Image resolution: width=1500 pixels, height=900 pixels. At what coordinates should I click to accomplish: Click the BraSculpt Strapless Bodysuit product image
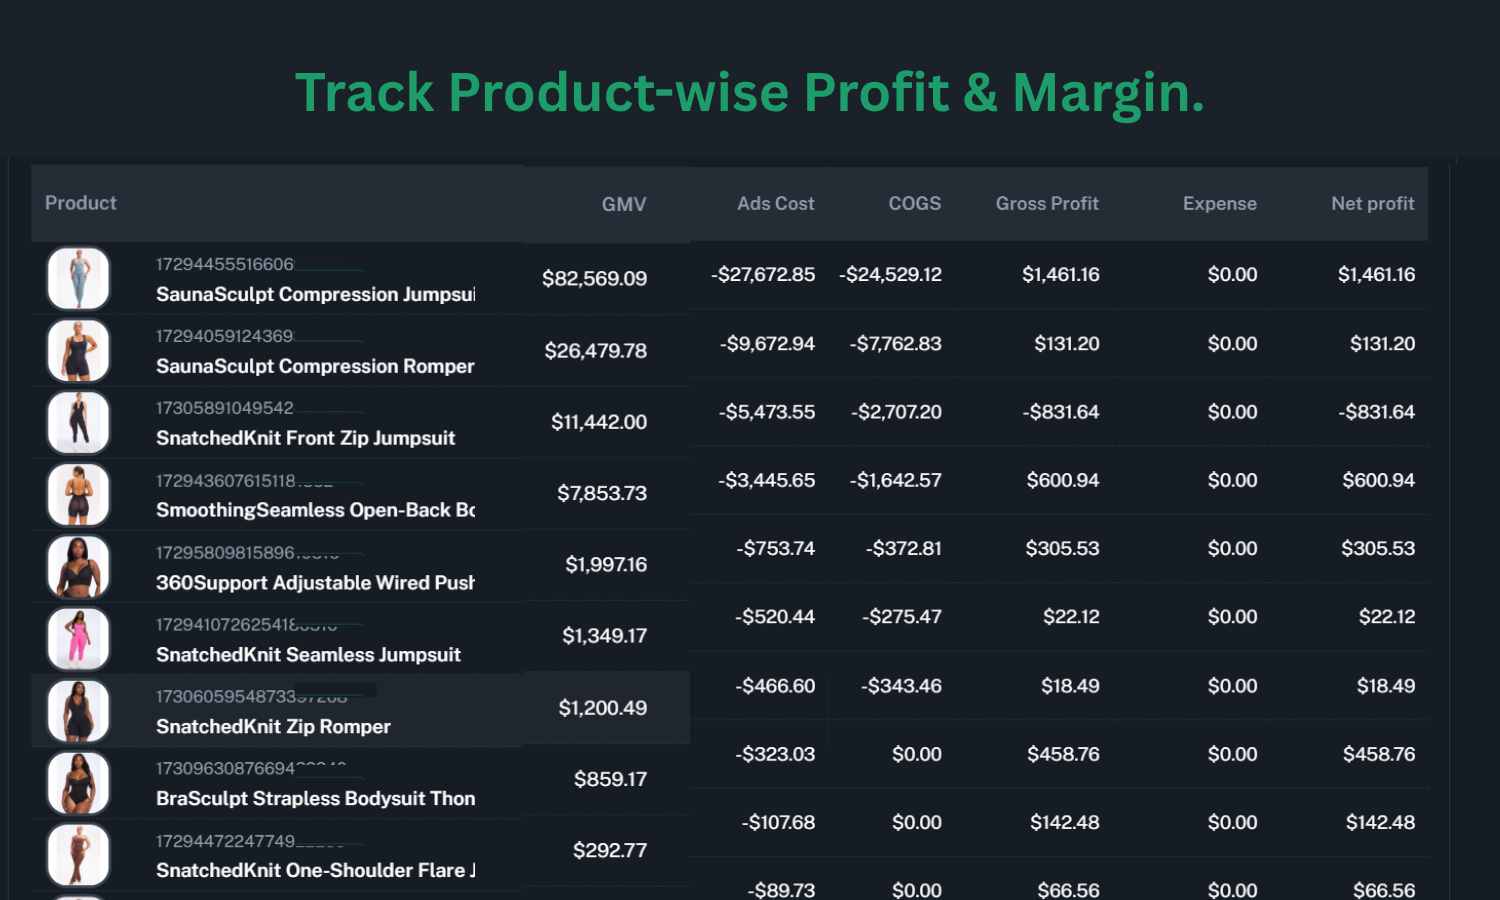point(78,783)
